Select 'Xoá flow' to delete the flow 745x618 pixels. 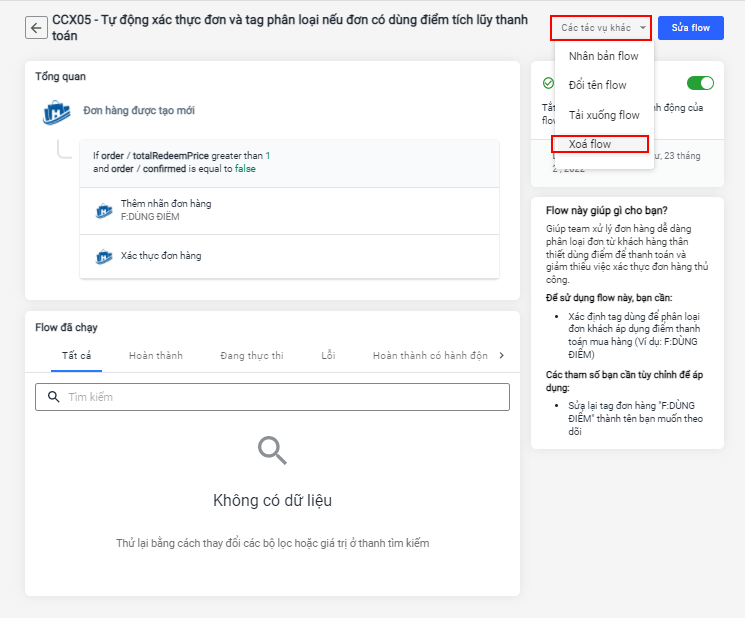(600, 144)
